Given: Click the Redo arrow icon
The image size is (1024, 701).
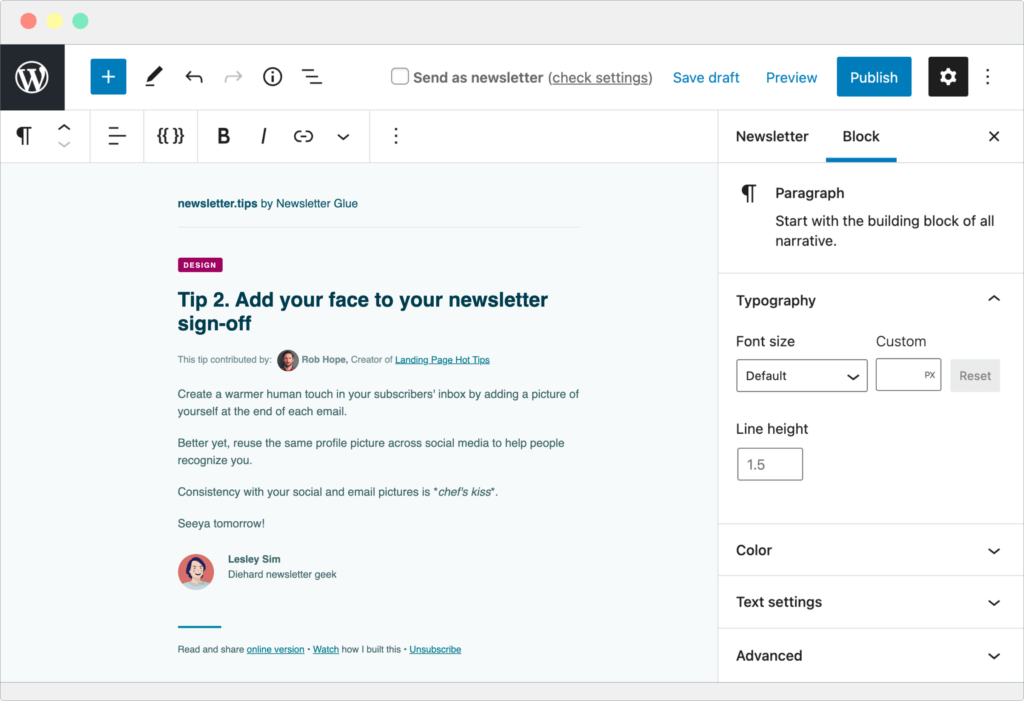Looking at the screenshot, I should (233, 77).
